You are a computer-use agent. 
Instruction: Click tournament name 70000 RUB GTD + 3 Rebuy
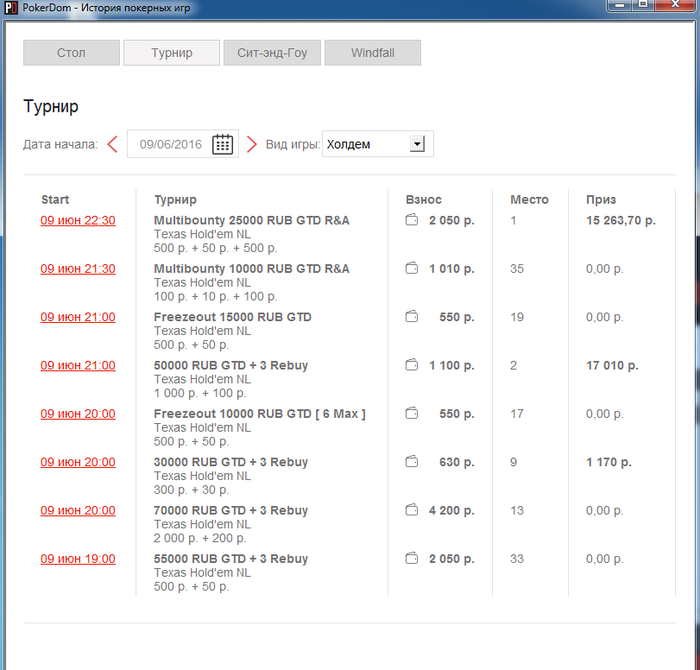tap(231, 510)
